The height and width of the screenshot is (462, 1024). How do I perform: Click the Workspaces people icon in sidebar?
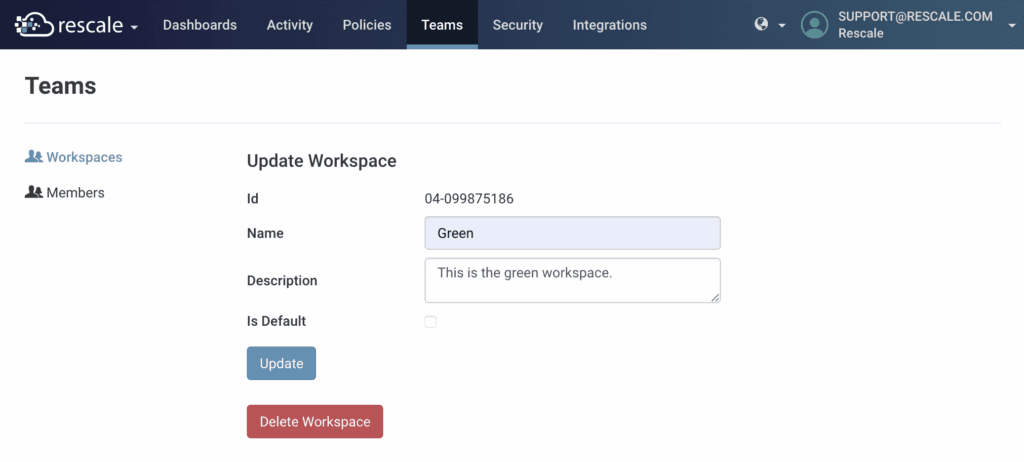[x=34, y=157]
